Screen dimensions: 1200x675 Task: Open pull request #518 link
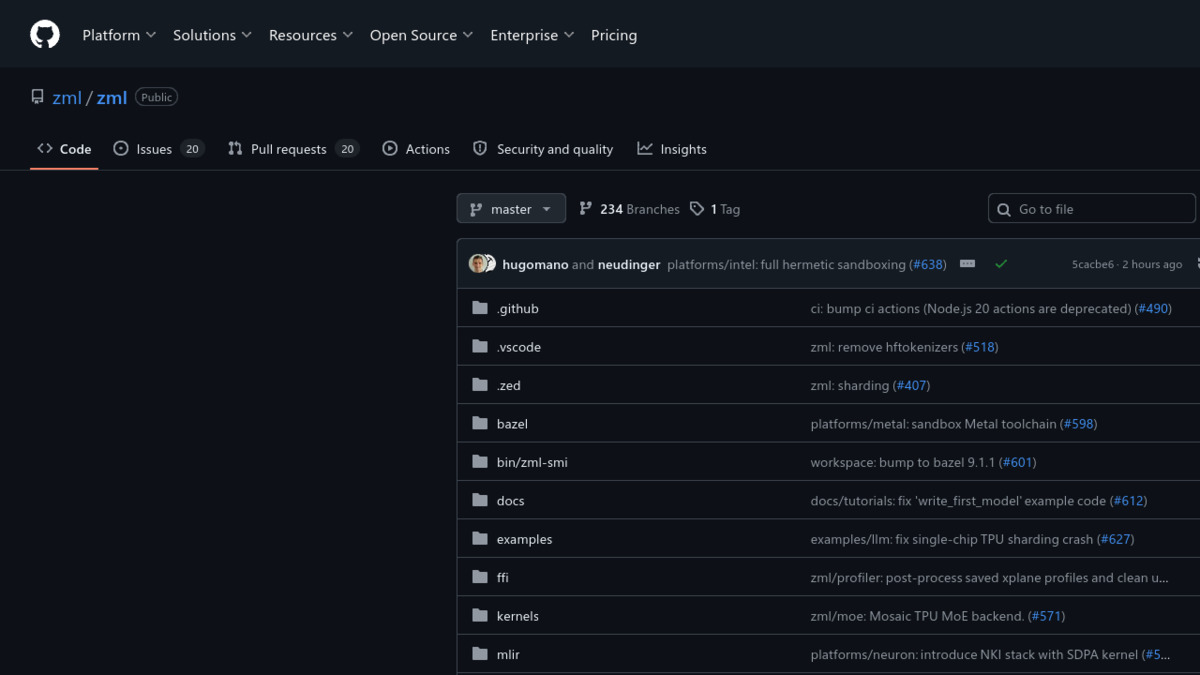(980, 346)
